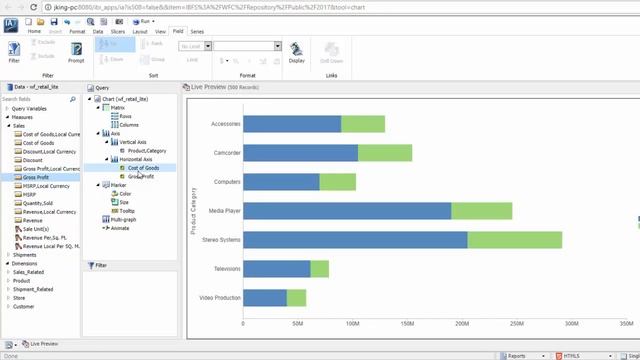Select Cost of Goods in Horizontal Axis
The width and height of the screenshot is (640, 360).
143,168
